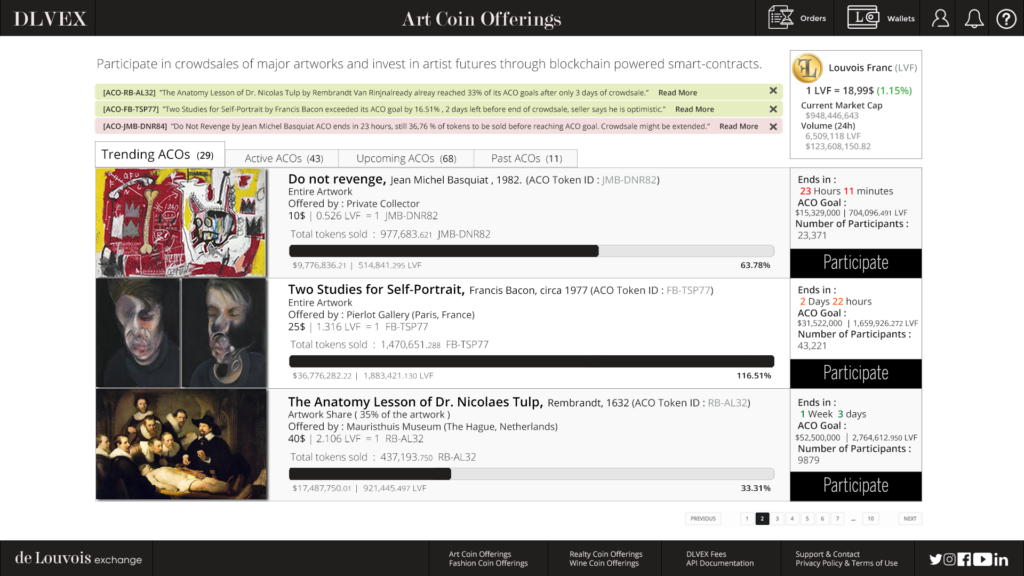This screenshot has height=576, width=1024.
Task: Click the Anatomy Lesson 33.31% progress bar
Action: (x=532, y=473)
